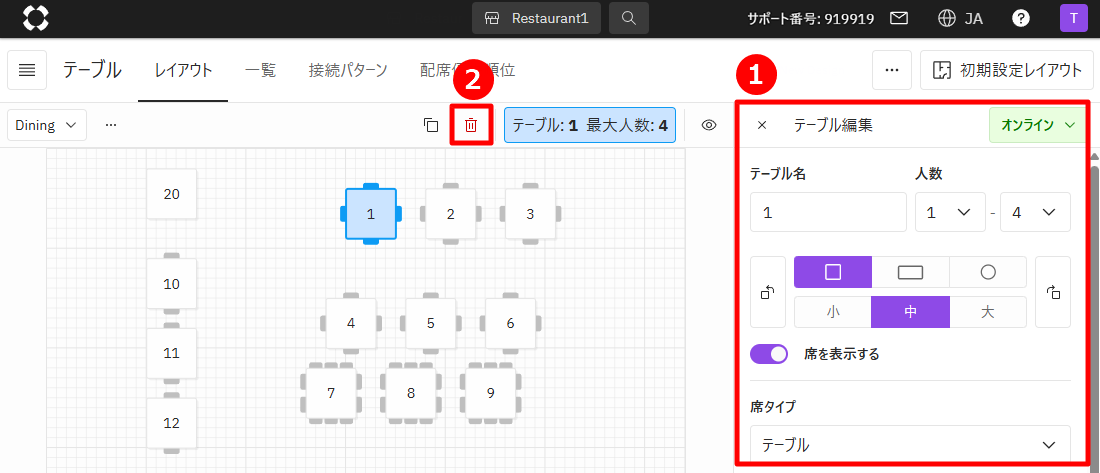The height and width of the screenshot is (473, 1100).
Task: Open the hamburger navigation menu
Action: point(27,70)
